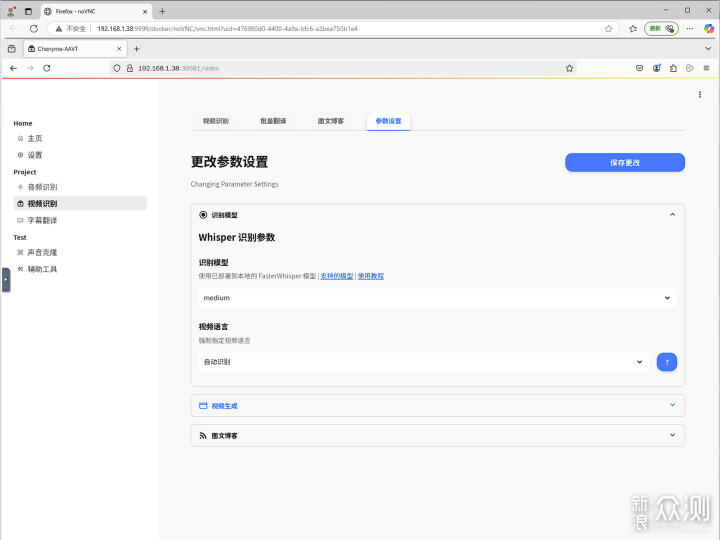This screenshot has width=720, height=540.
Task: Bookmark page using the star in Firefox's URL bar
Action: click(569, 68)
